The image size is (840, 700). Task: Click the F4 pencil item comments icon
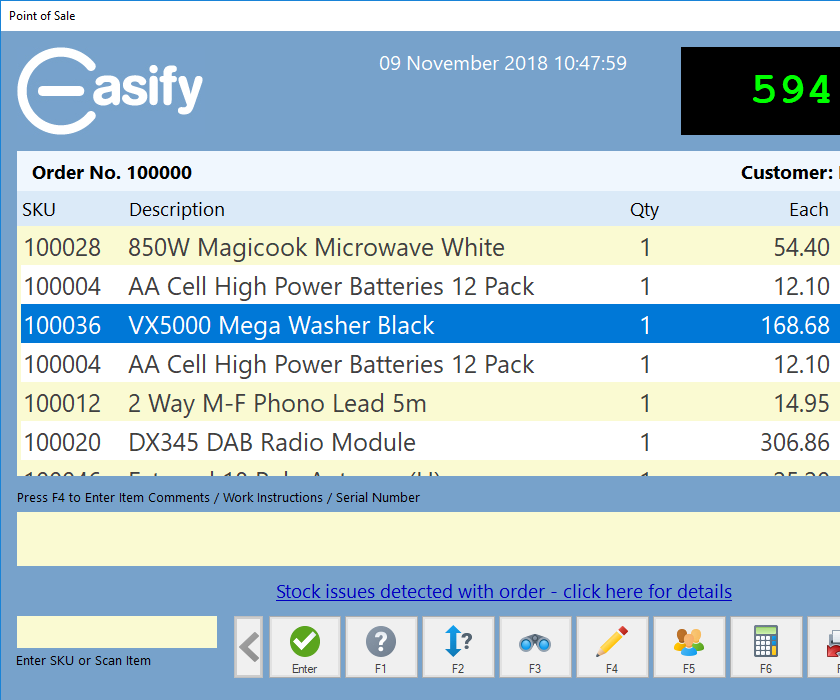coord(612,647)
